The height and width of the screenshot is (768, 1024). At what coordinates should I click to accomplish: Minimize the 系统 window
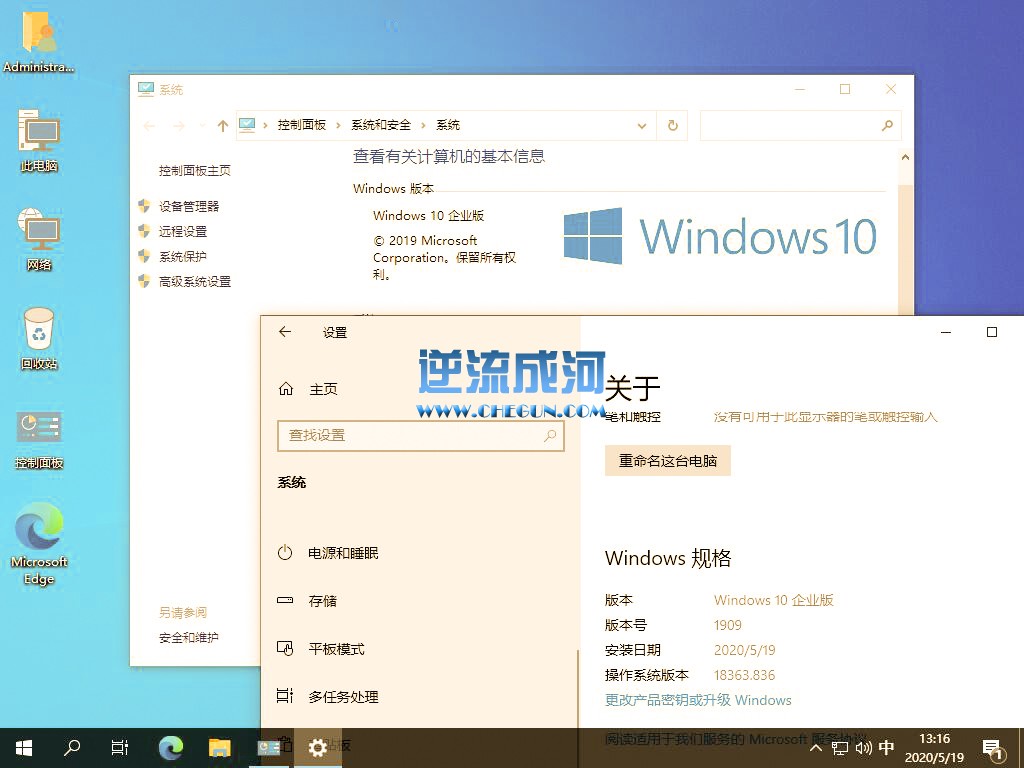800,89
